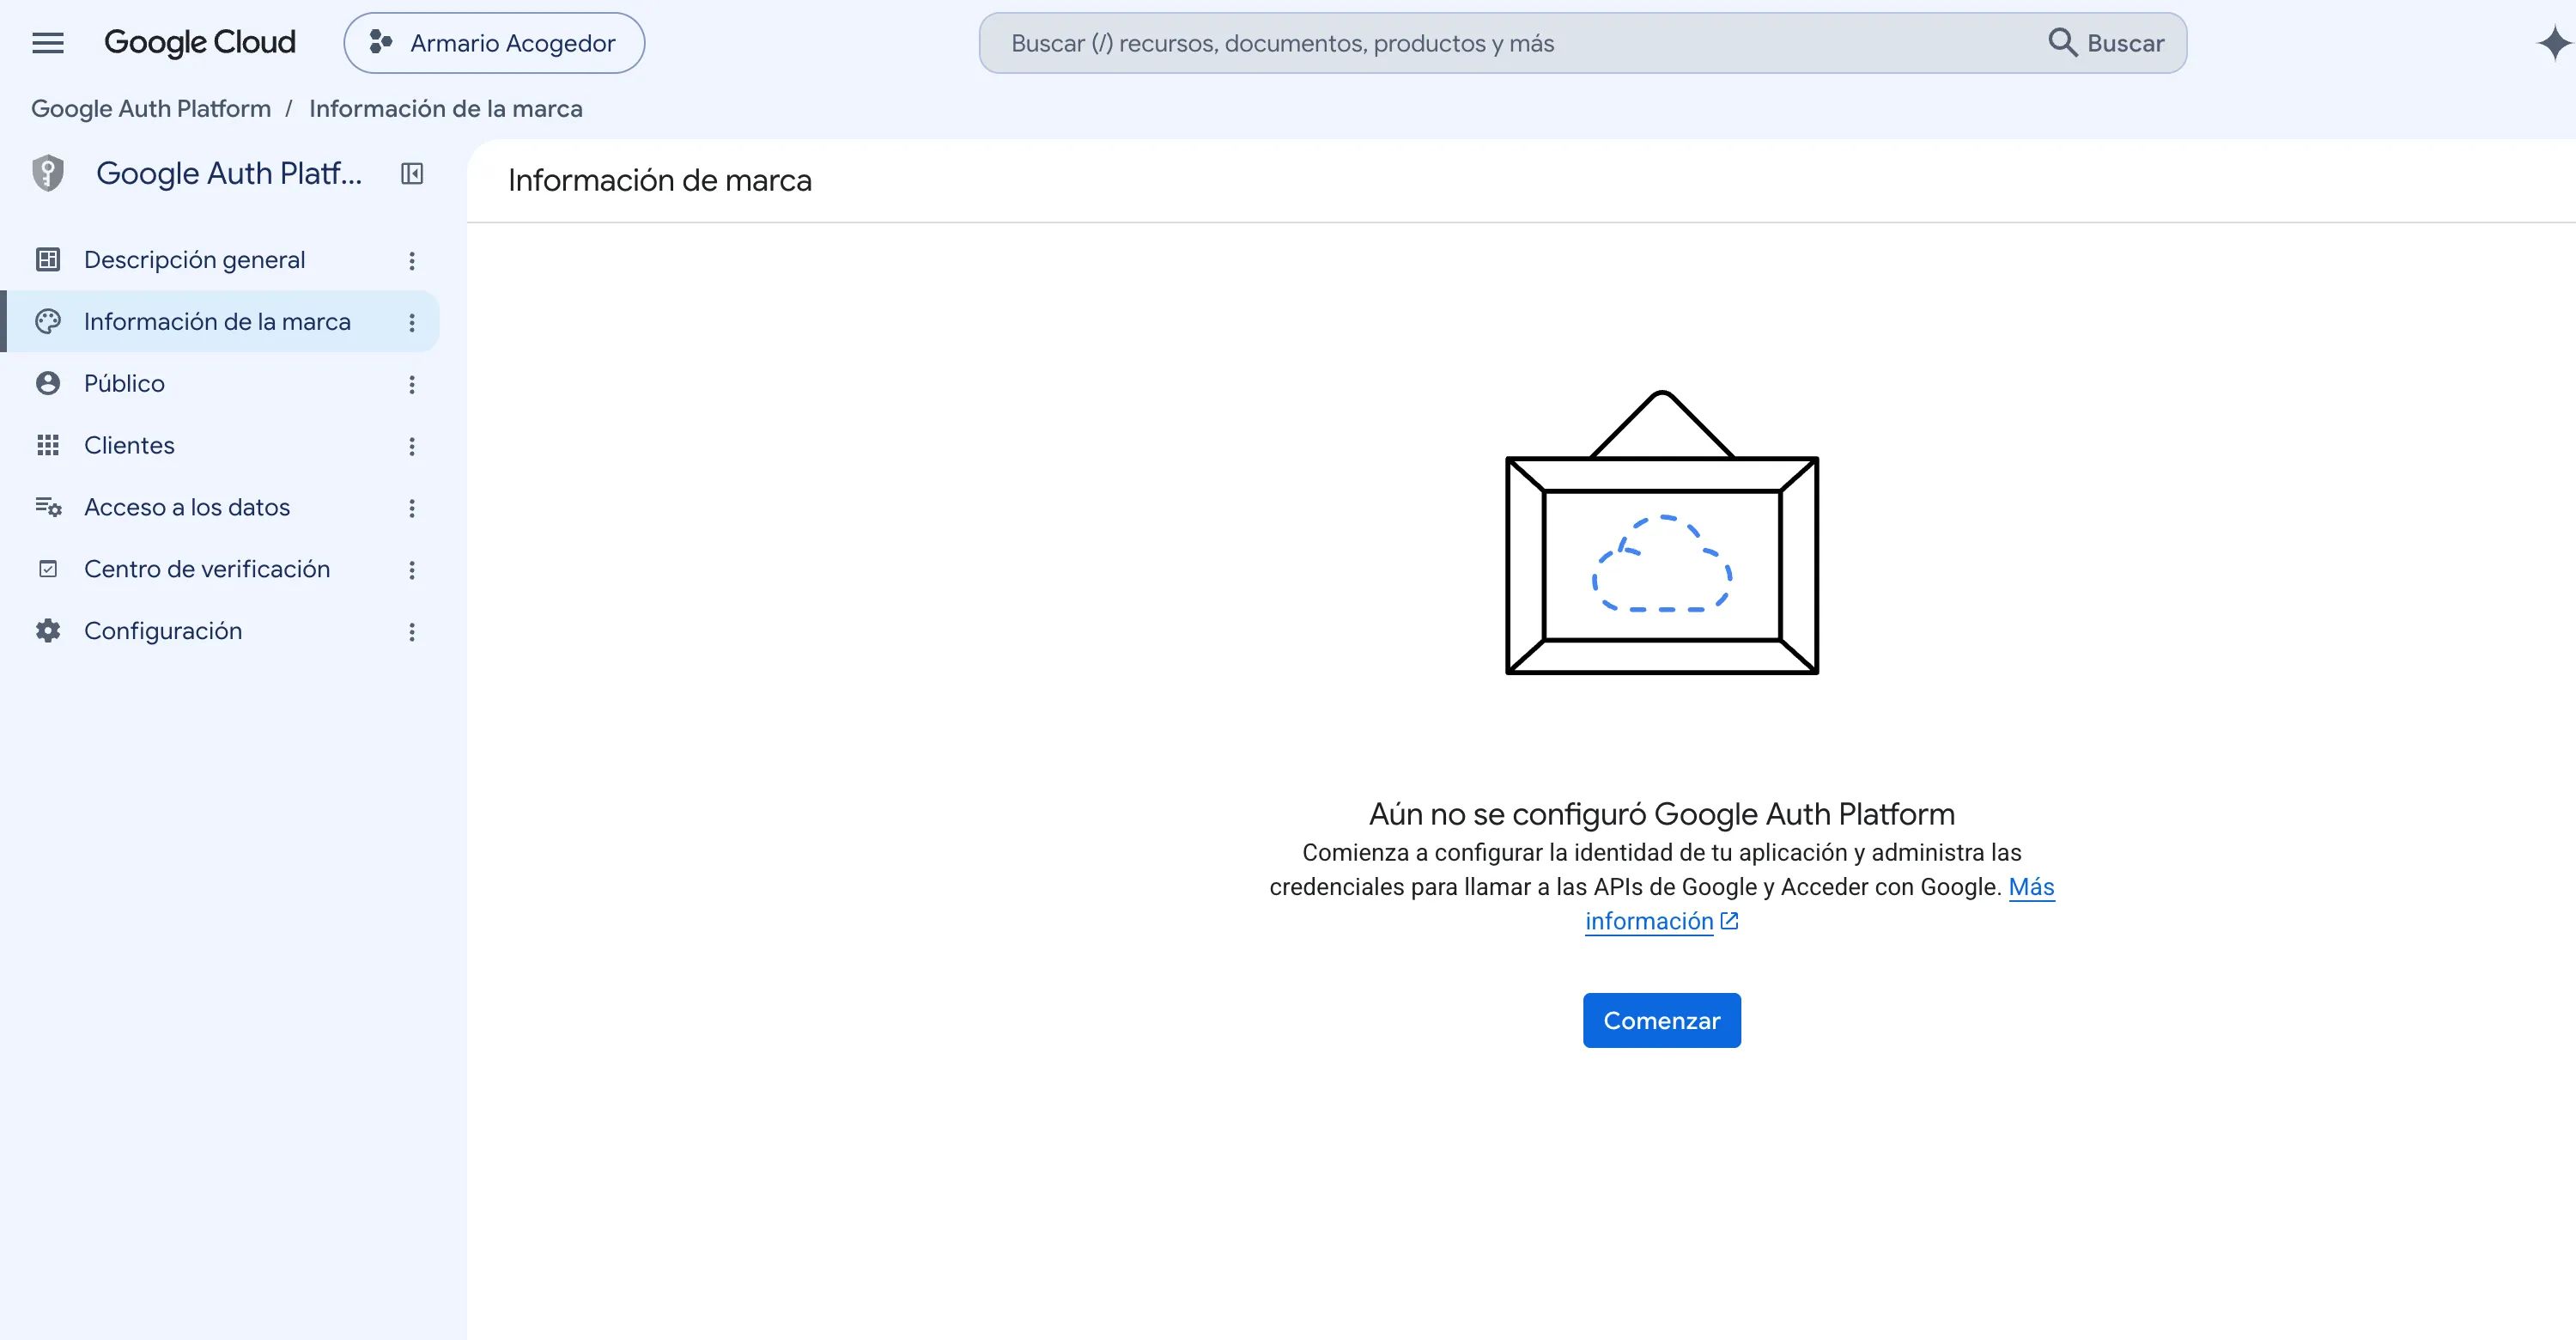Open more options for Información de la marca

(412, 323)
